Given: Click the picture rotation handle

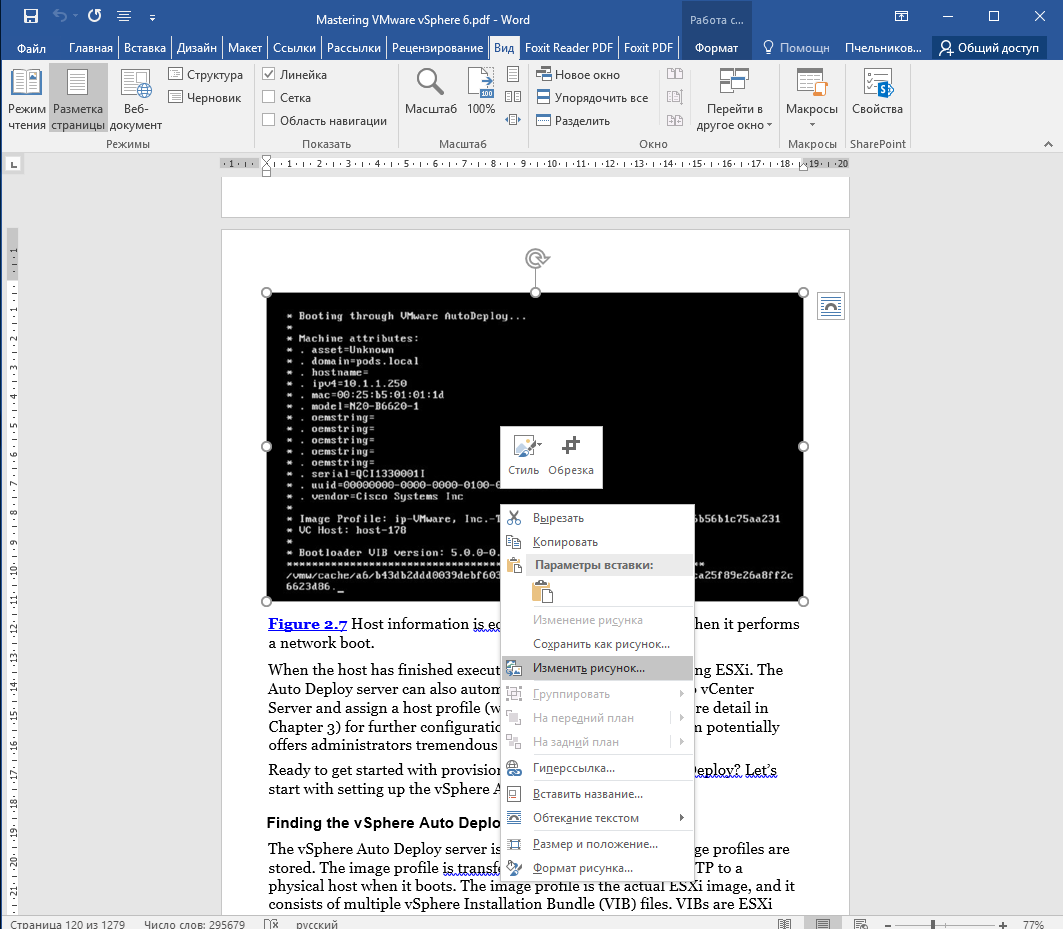Looking at the screenshot, I should tap(536, 258).
